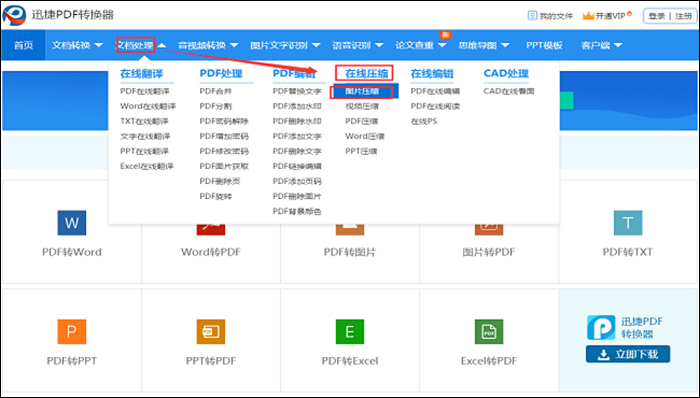Screen dimensions: 700x398
Task: Select PDF删除文字 menu entry
Action: point(297,151)
